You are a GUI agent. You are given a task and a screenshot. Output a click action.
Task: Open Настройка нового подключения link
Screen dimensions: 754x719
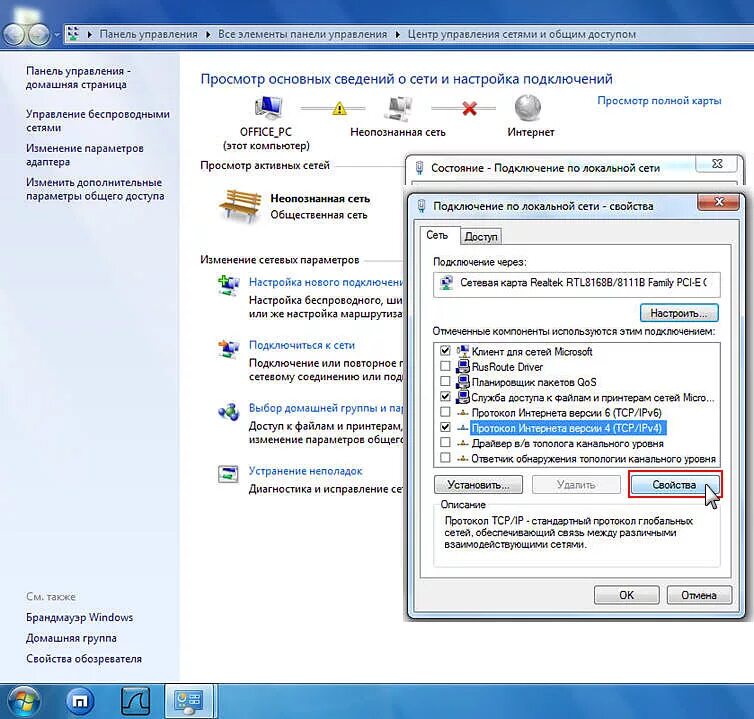pos(326,282)
